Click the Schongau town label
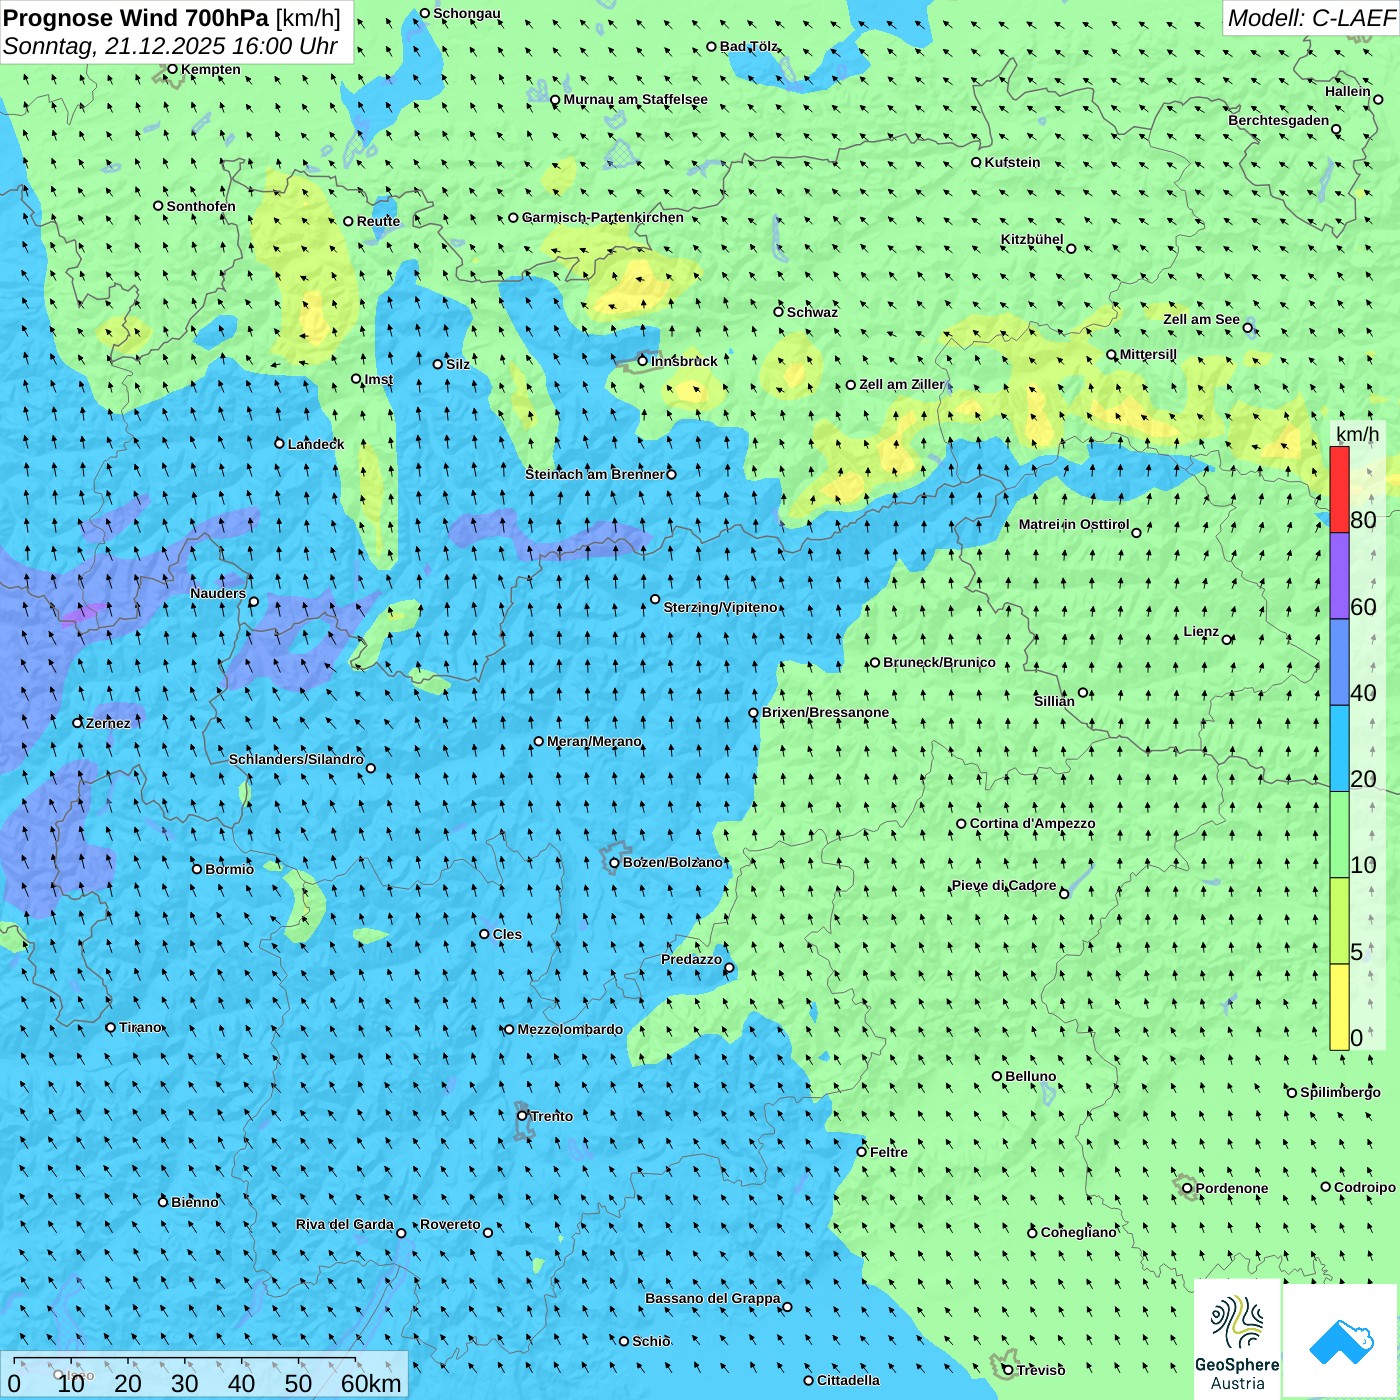 point(467,14)
